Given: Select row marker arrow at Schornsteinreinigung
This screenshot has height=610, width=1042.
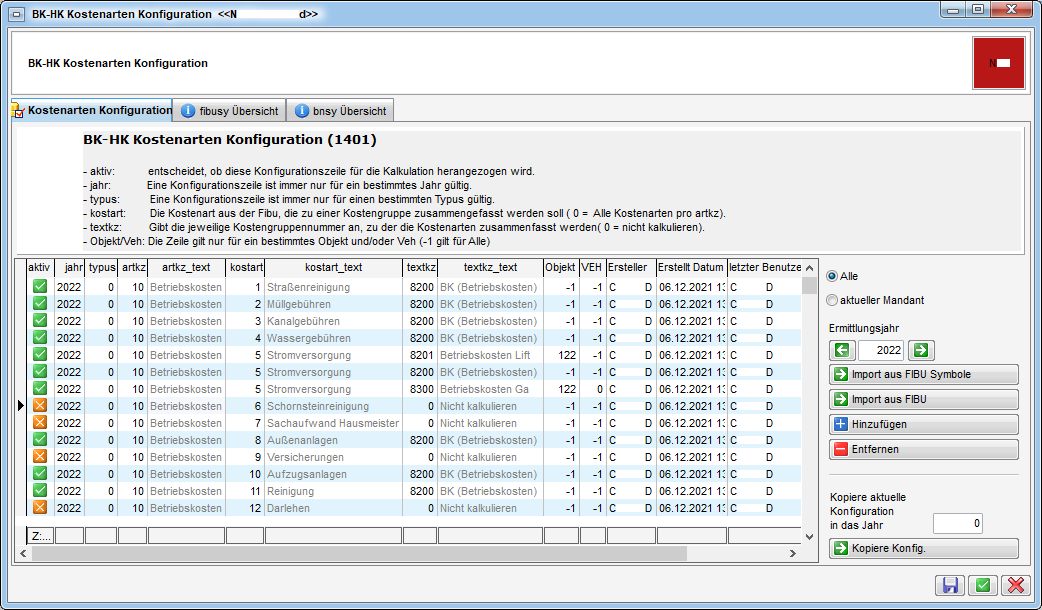Looking at the screenshot, I should (x=21, y=405).
